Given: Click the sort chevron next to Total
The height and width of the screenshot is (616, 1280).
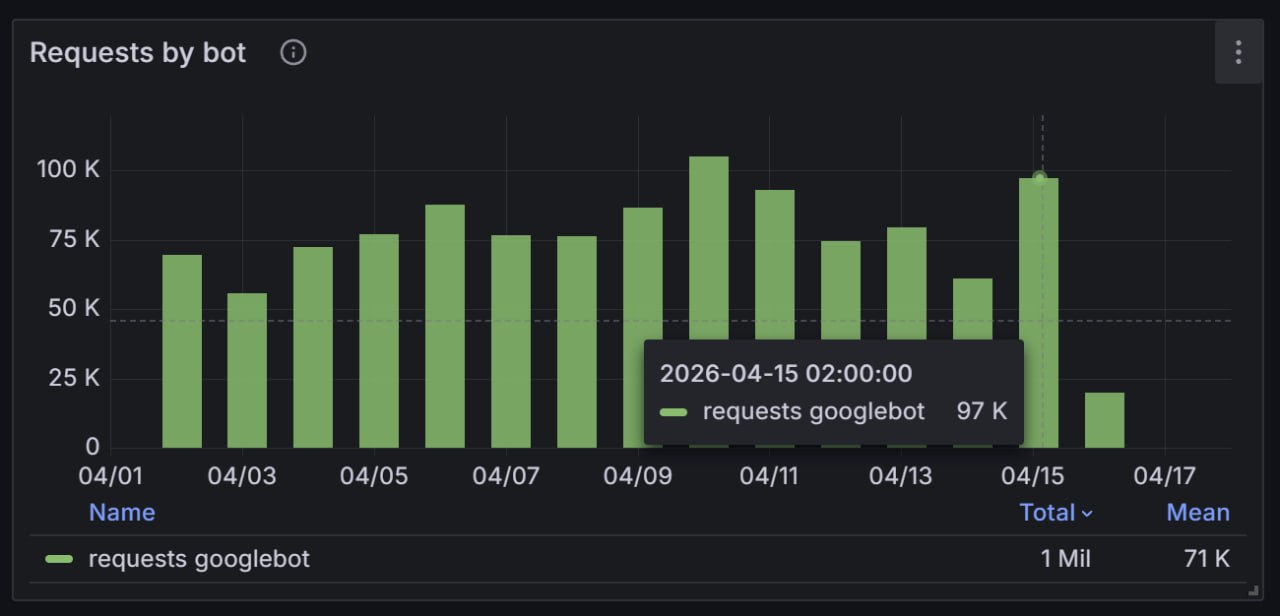Looking at the screenshot, I should (1087, 514).
